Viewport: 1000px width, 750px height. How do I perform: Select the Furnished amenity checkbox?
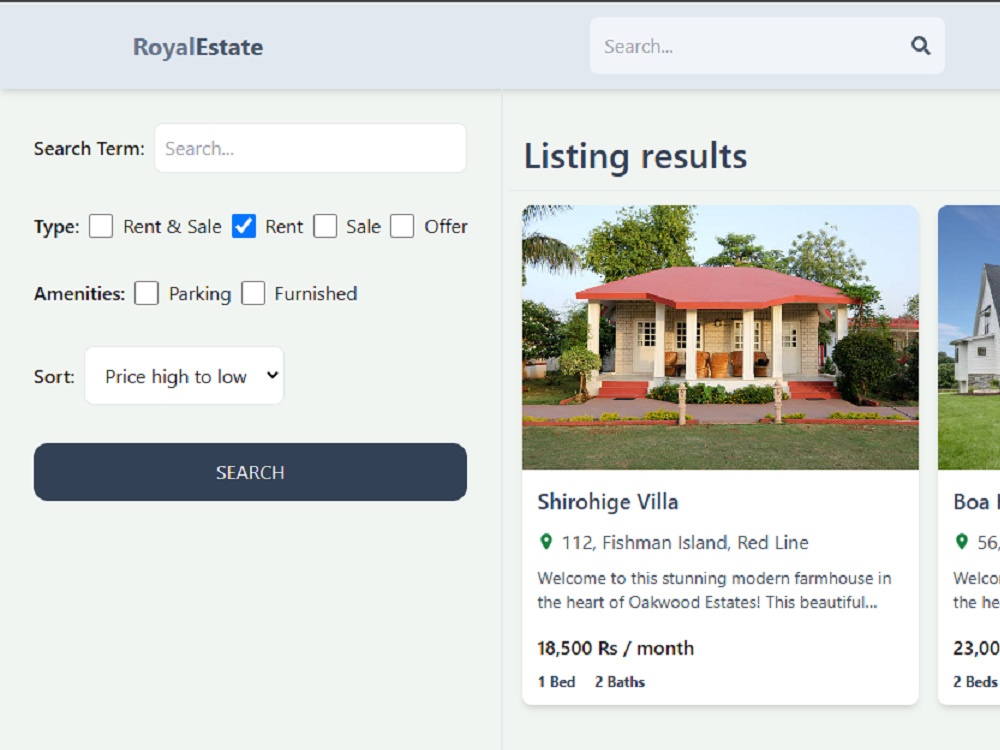tap(253, 293)
